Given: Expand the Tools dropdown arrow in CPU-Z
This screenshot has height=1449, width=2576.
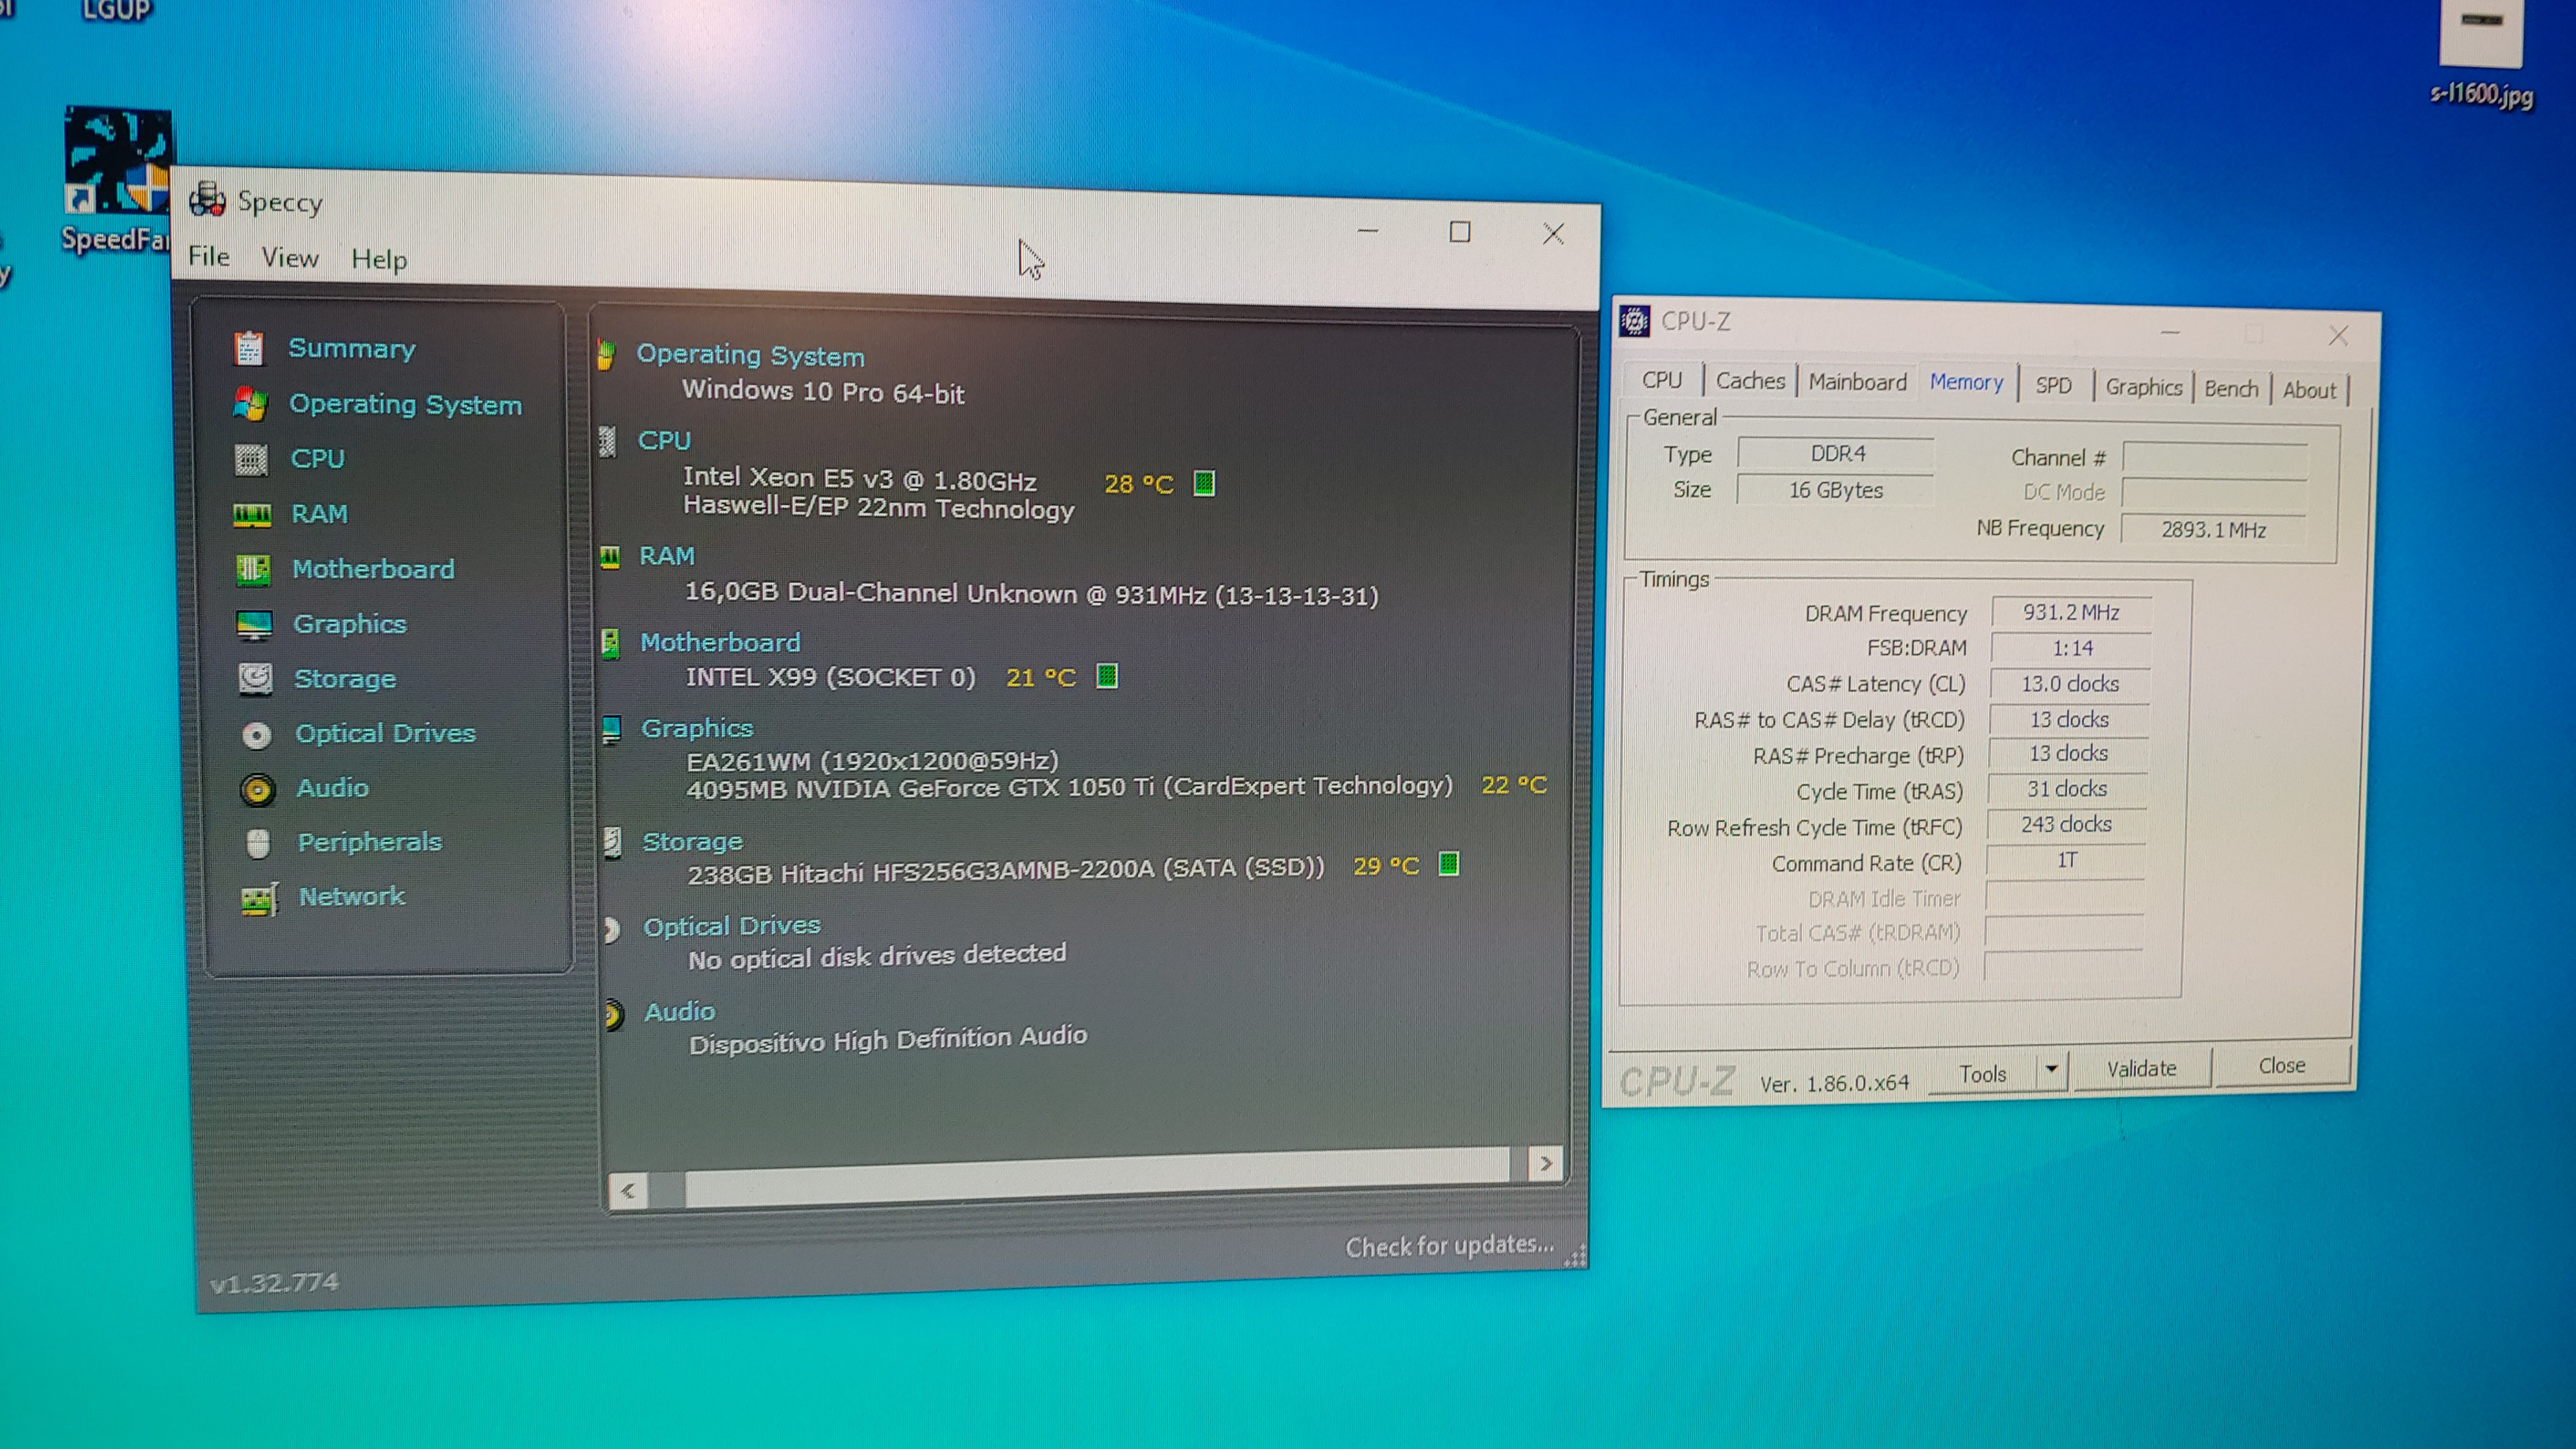Looking at the screenshot, I should tap(2051, 1070).
